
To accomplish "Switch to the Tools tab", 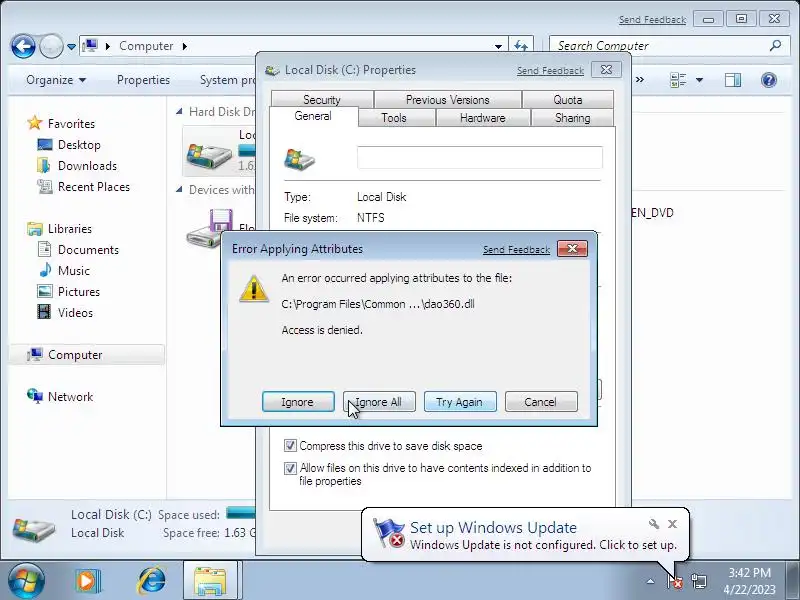I will (394, 118).
